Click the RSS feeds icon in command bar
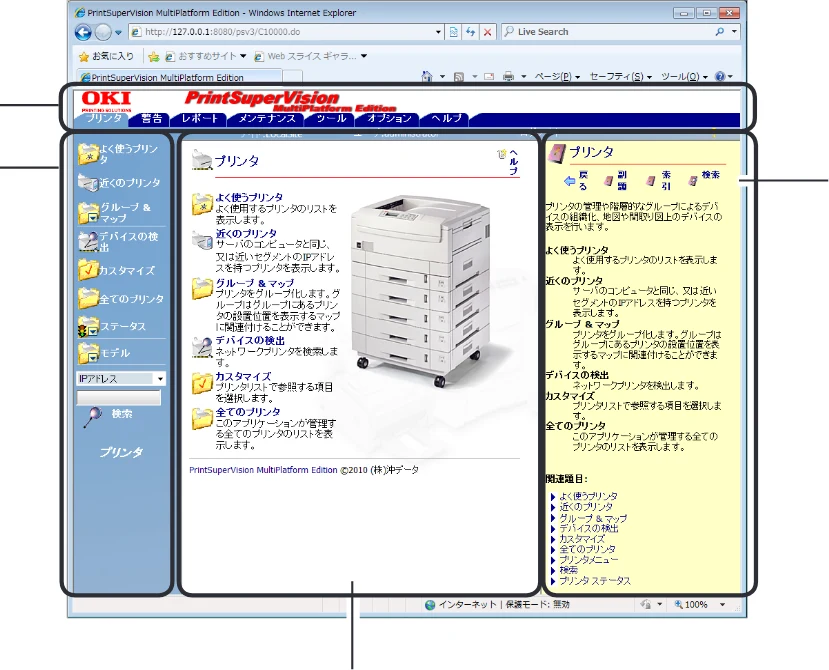Screen dimensions: 829x670 [x=459, y=77]
